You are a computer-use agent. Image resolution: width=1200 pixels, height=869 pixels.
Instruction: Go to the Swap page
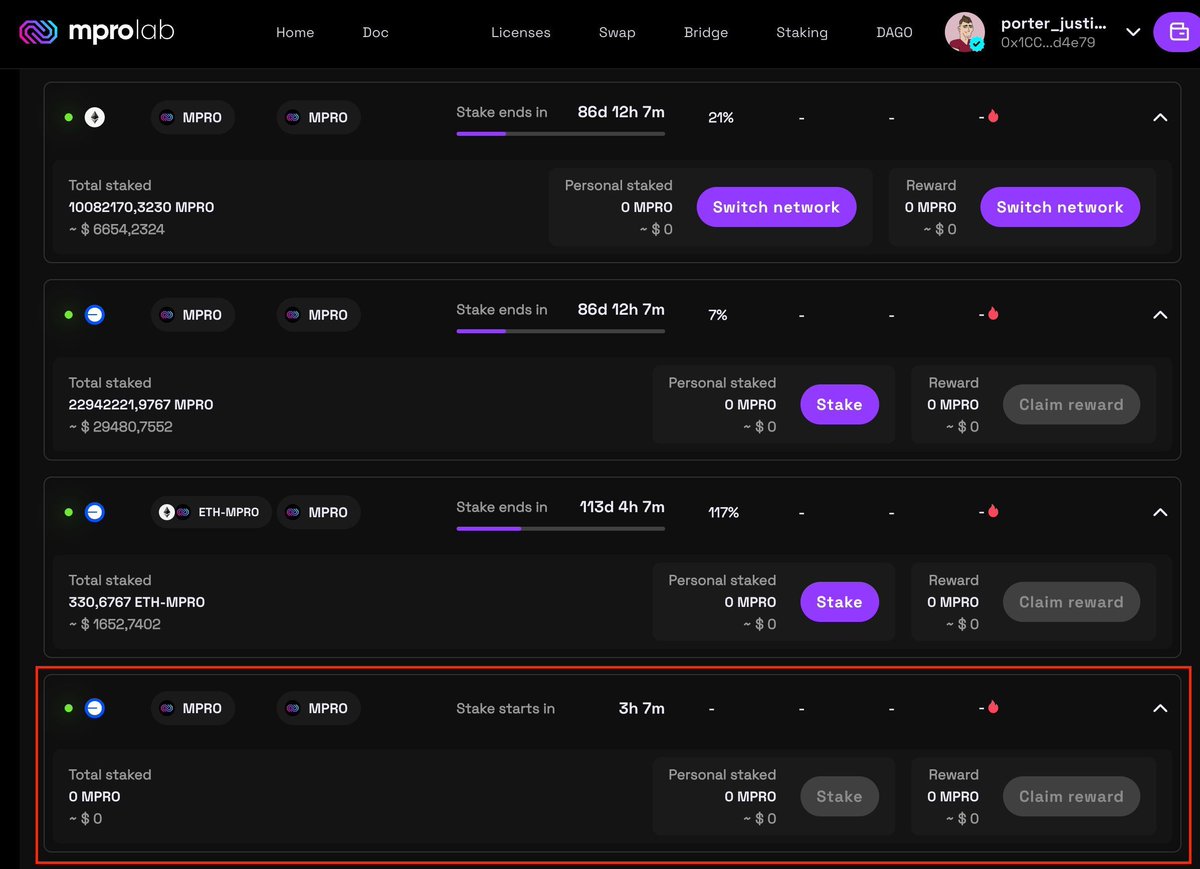tap(617, 32)
